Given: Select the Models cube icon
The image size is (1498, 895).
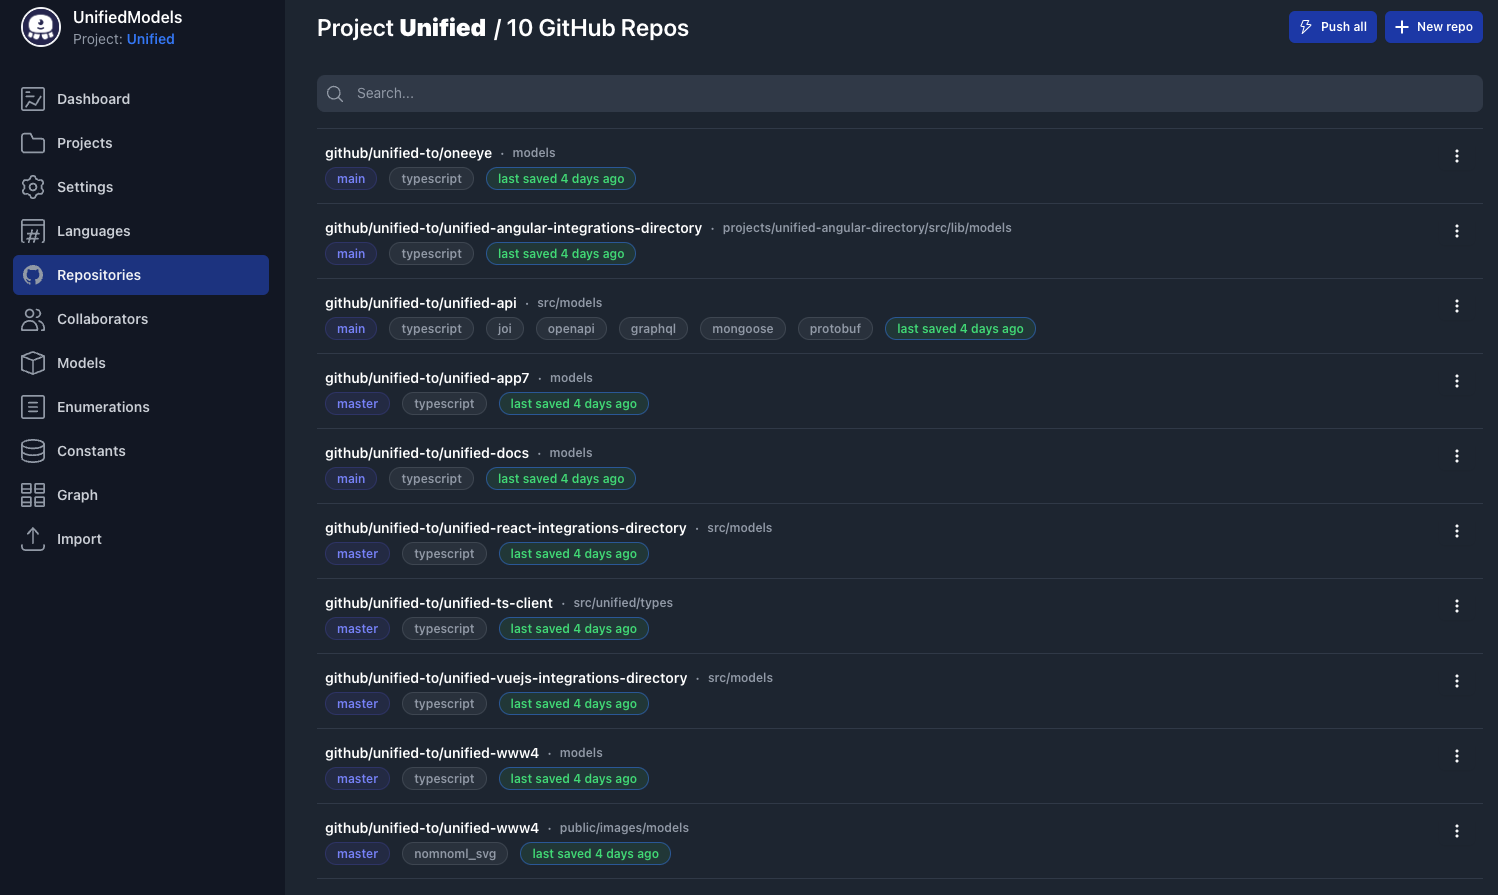Looking at the screenshot, I should (x=34, y=362).
